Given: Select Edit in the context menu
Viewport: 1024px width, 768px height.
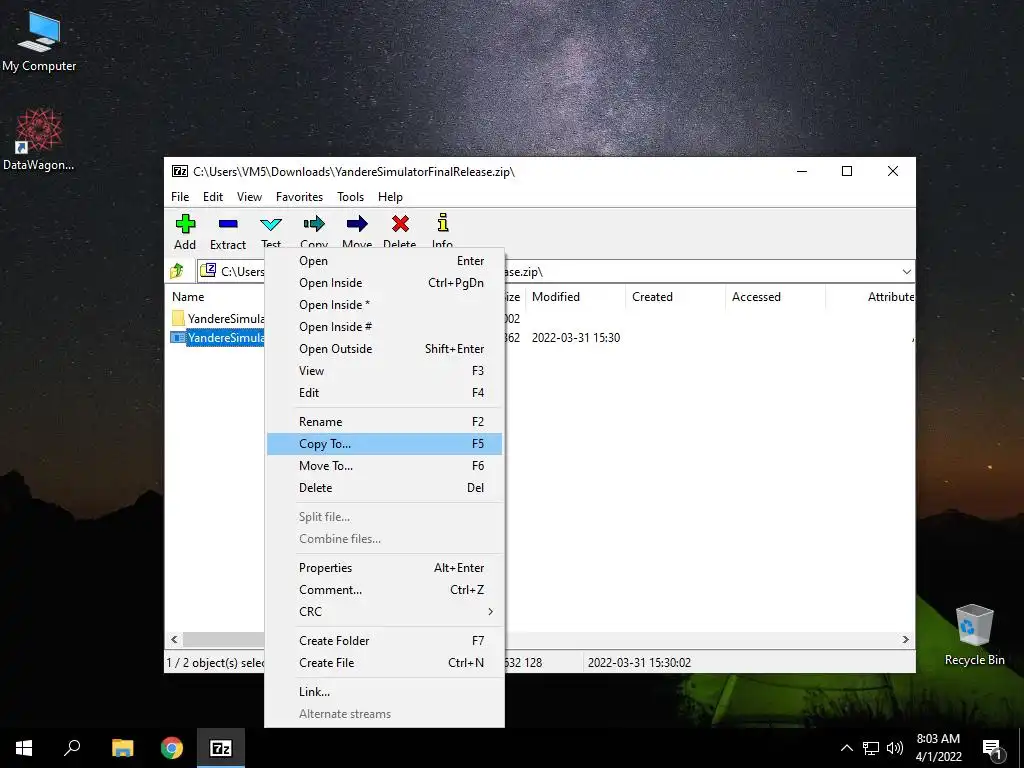Looking at the screenshot, I should [x=385, y=392].
